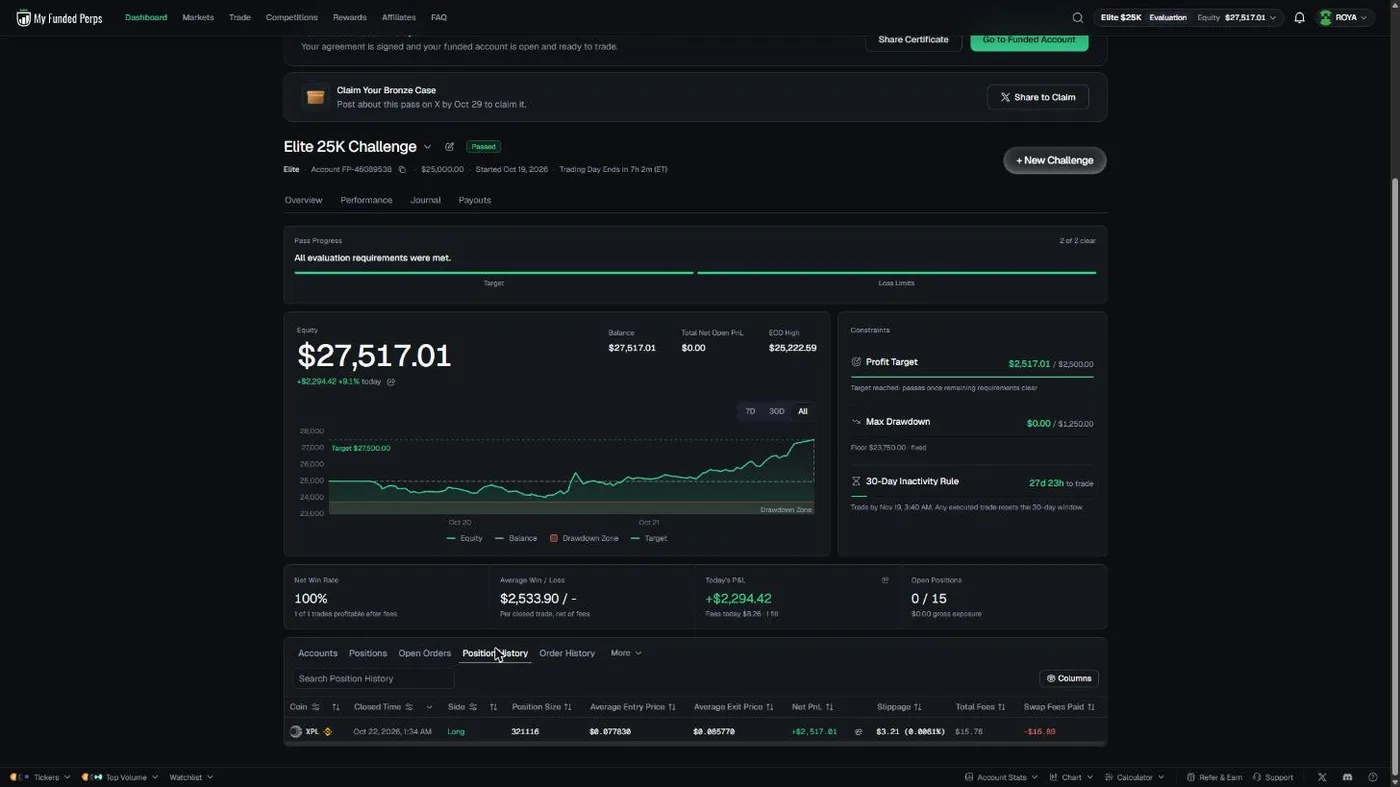The width and height of the screenshot is (1400, 787).
Task: Click the share icon next to +$2,517.01 Net PnL
Action: point(858,732)
